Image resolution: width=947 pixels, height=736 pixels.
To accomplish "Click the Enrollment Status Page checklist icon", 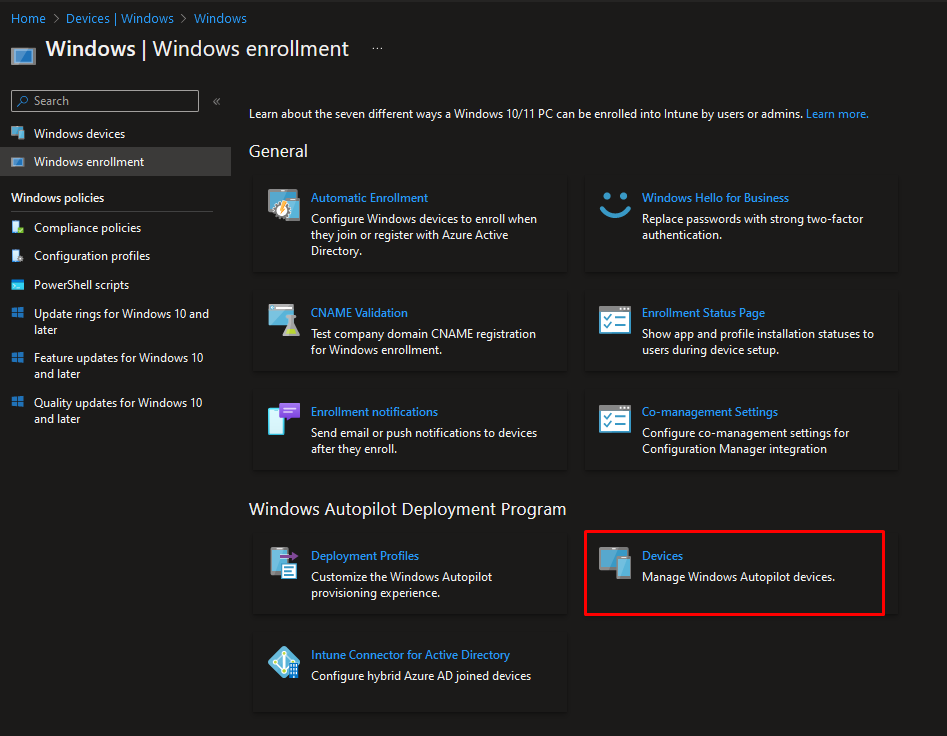I will coord(615,320).
